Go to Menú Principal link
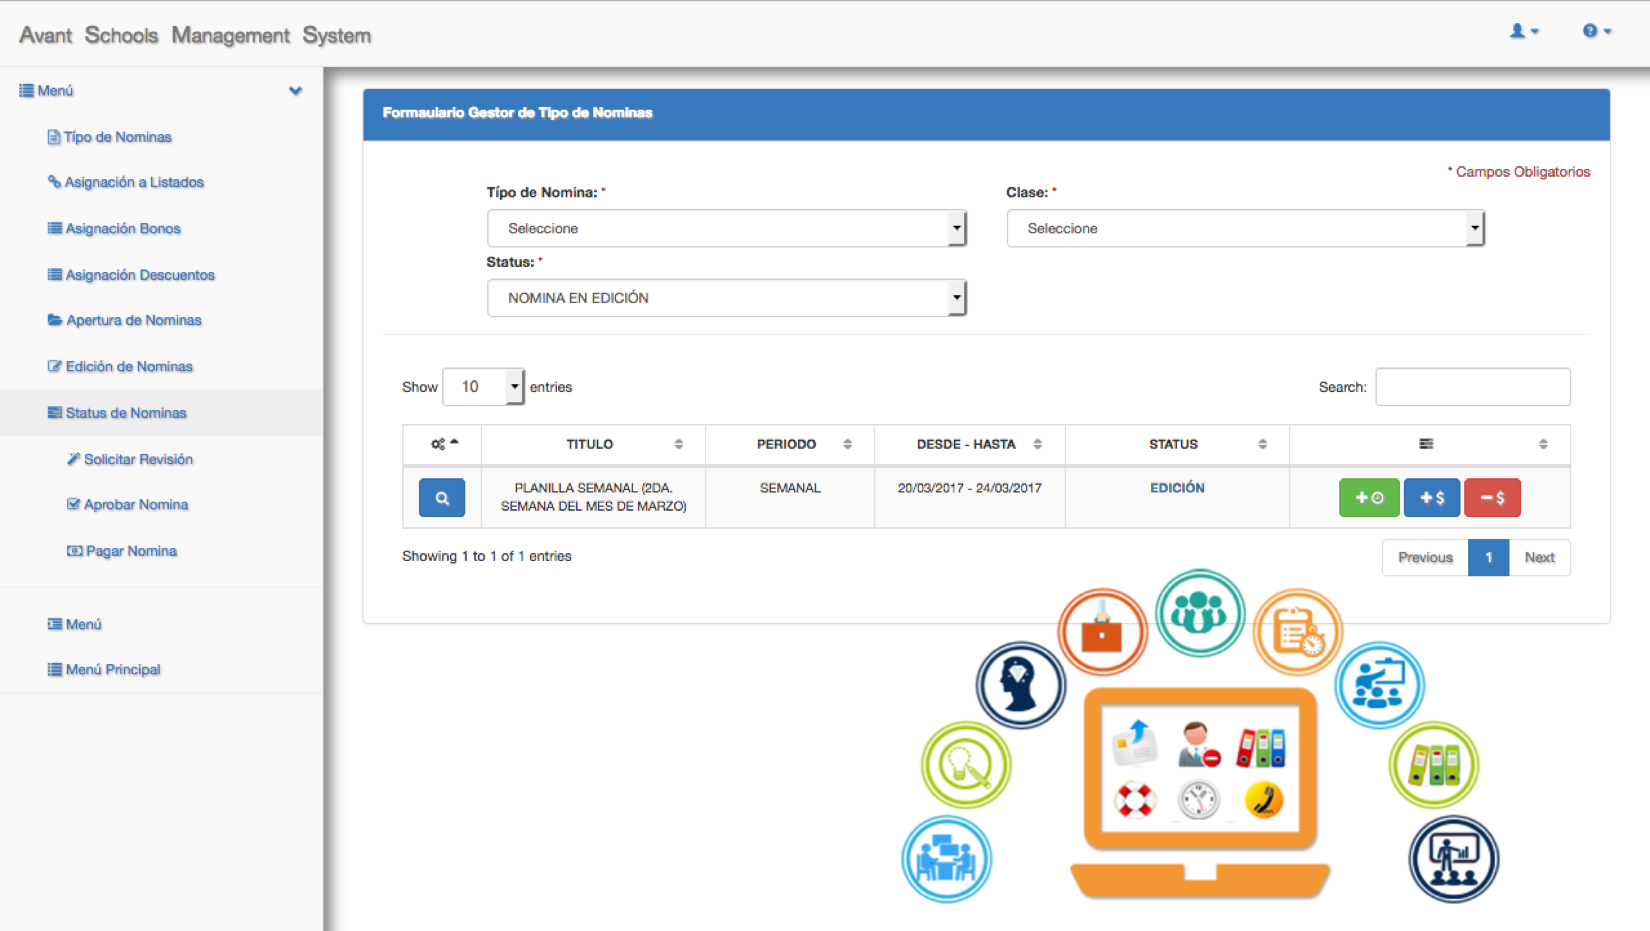This screenshot has height=931, width=1650. point(112,670)
